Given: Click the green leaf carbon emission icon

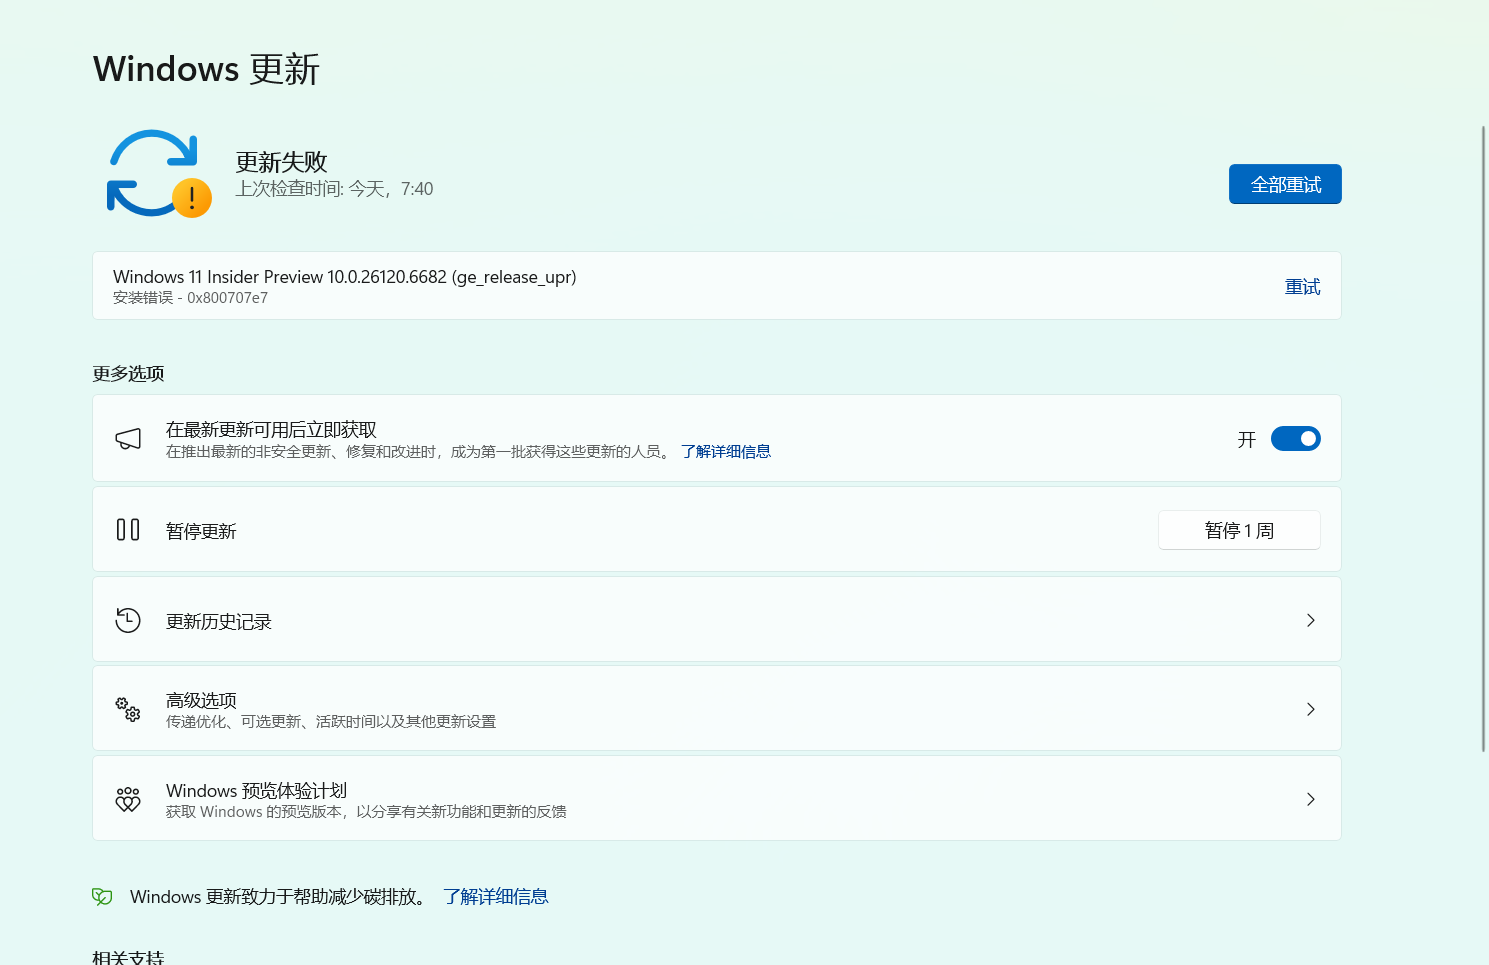Looking at the screenshot, I should pos(101,896).
